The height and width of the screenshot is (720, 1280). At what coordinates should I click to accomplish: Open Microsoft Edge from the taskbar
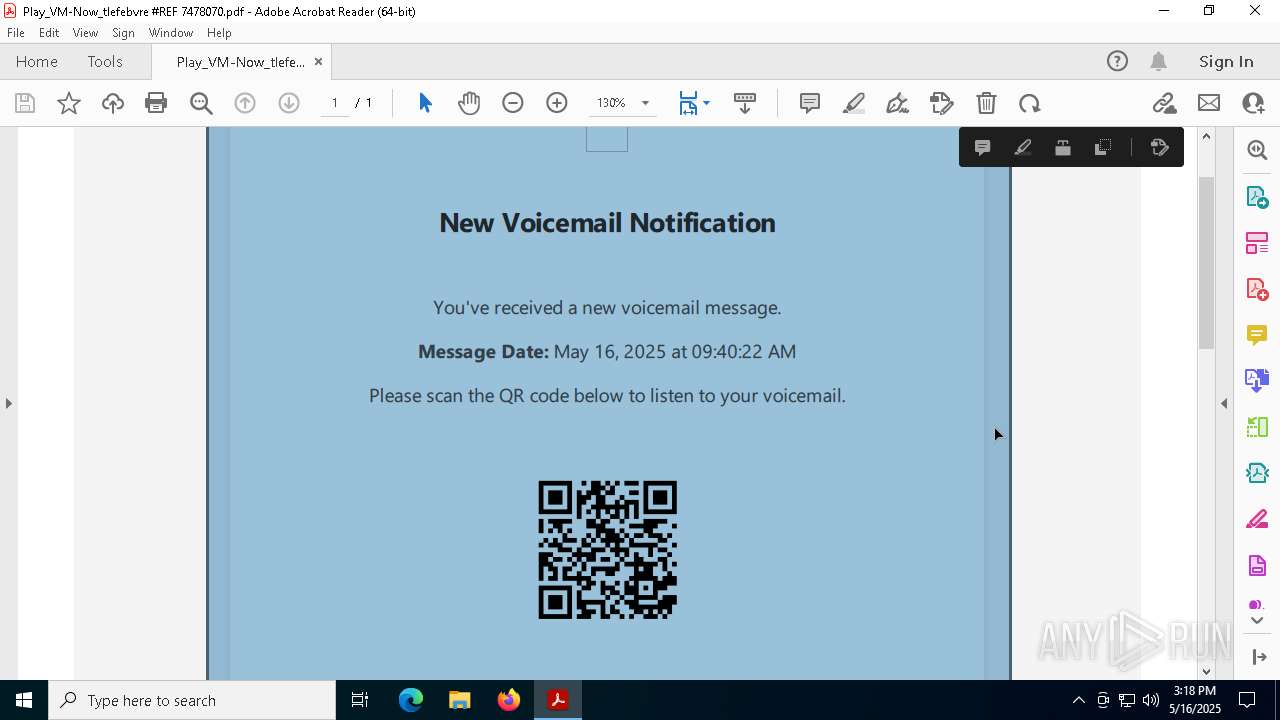pos(411,700)
